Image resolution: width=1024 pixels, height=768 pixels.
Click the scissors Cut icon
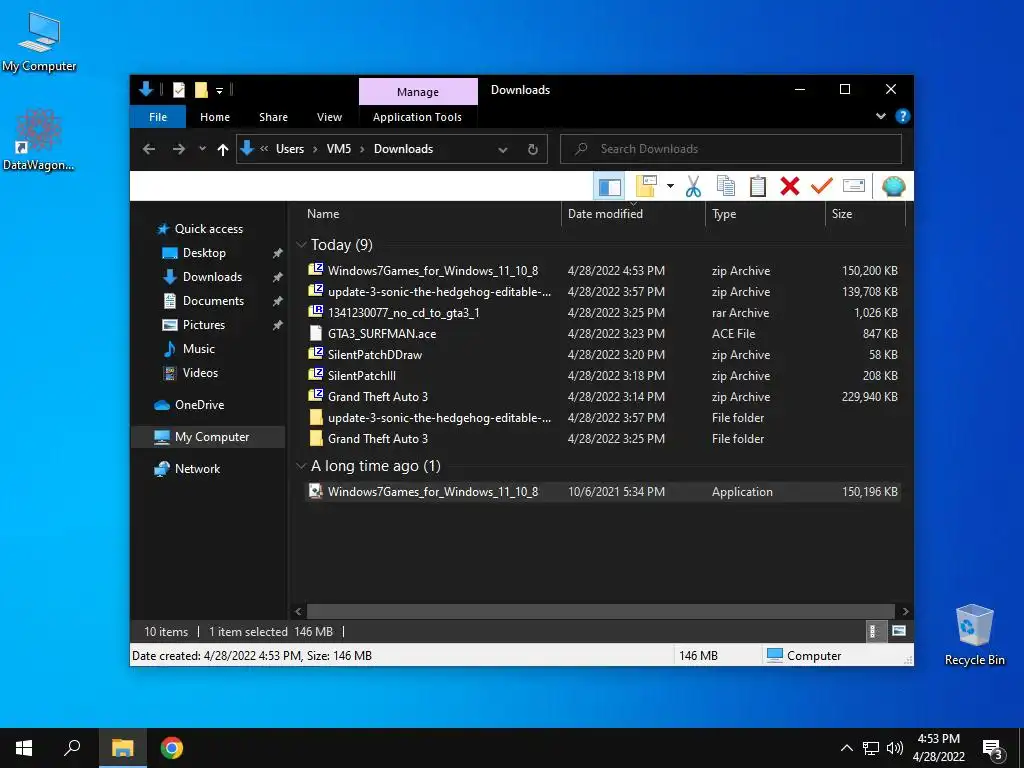693,187
